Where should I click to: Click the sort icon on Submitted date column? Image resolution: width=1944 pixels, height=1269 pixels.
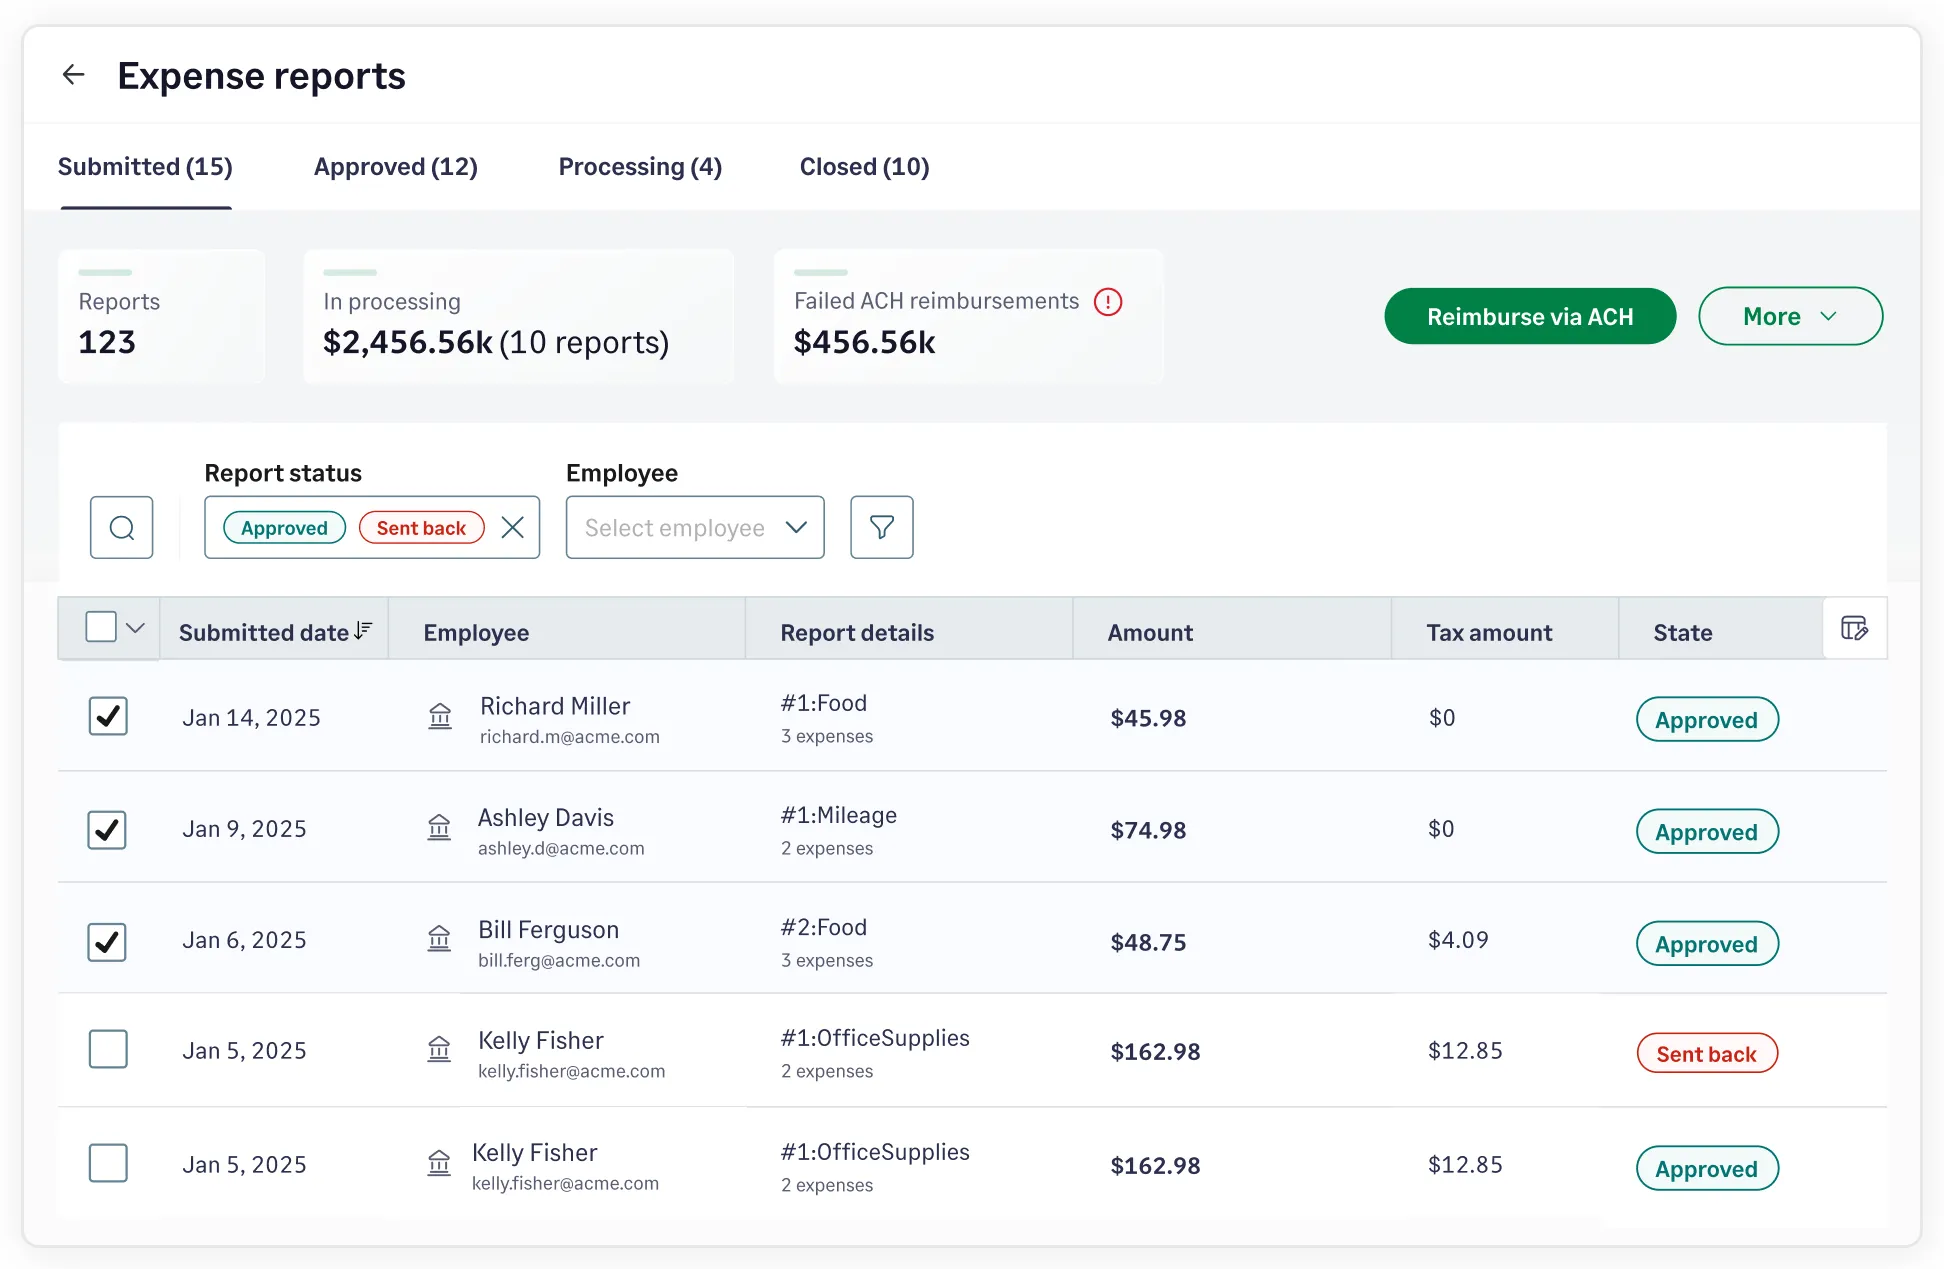(x=362, y=630)
